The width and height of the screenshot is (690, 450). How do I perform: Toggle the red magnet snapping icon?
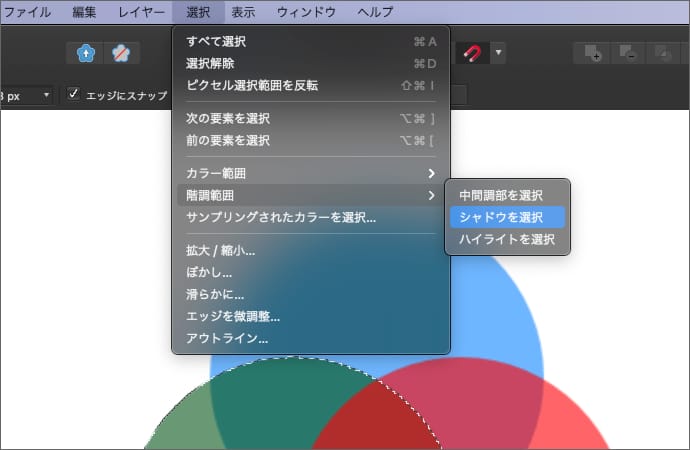(x=473, y=53)
